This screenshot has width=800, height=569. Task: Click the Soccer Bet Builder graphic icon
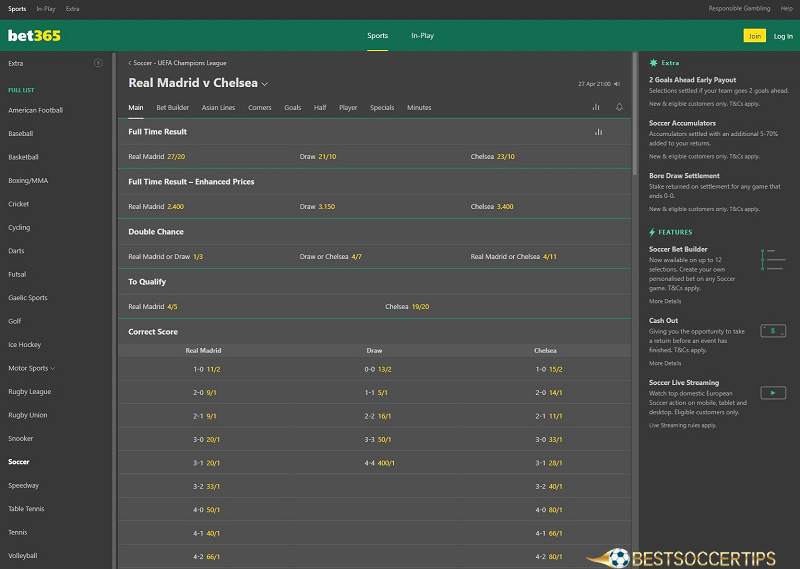pos(773,259)
